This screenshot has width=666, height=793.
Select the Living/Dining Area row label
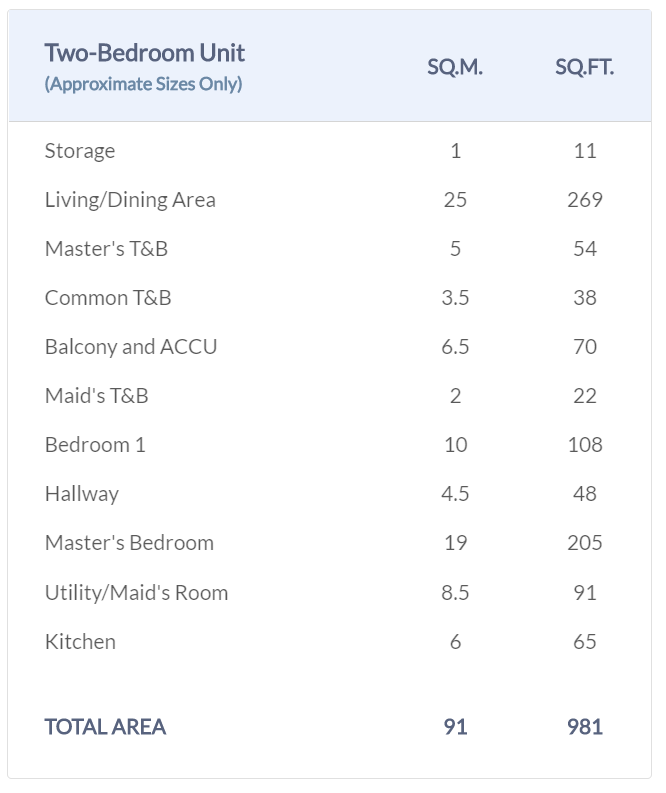pos(130,200)
